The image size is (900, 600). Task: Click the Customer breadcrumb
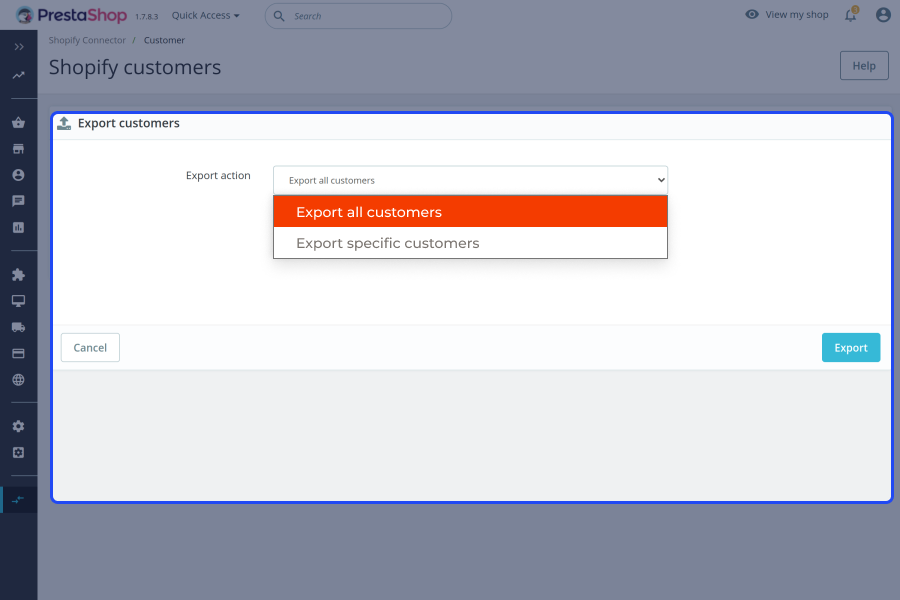pos(164,40)
